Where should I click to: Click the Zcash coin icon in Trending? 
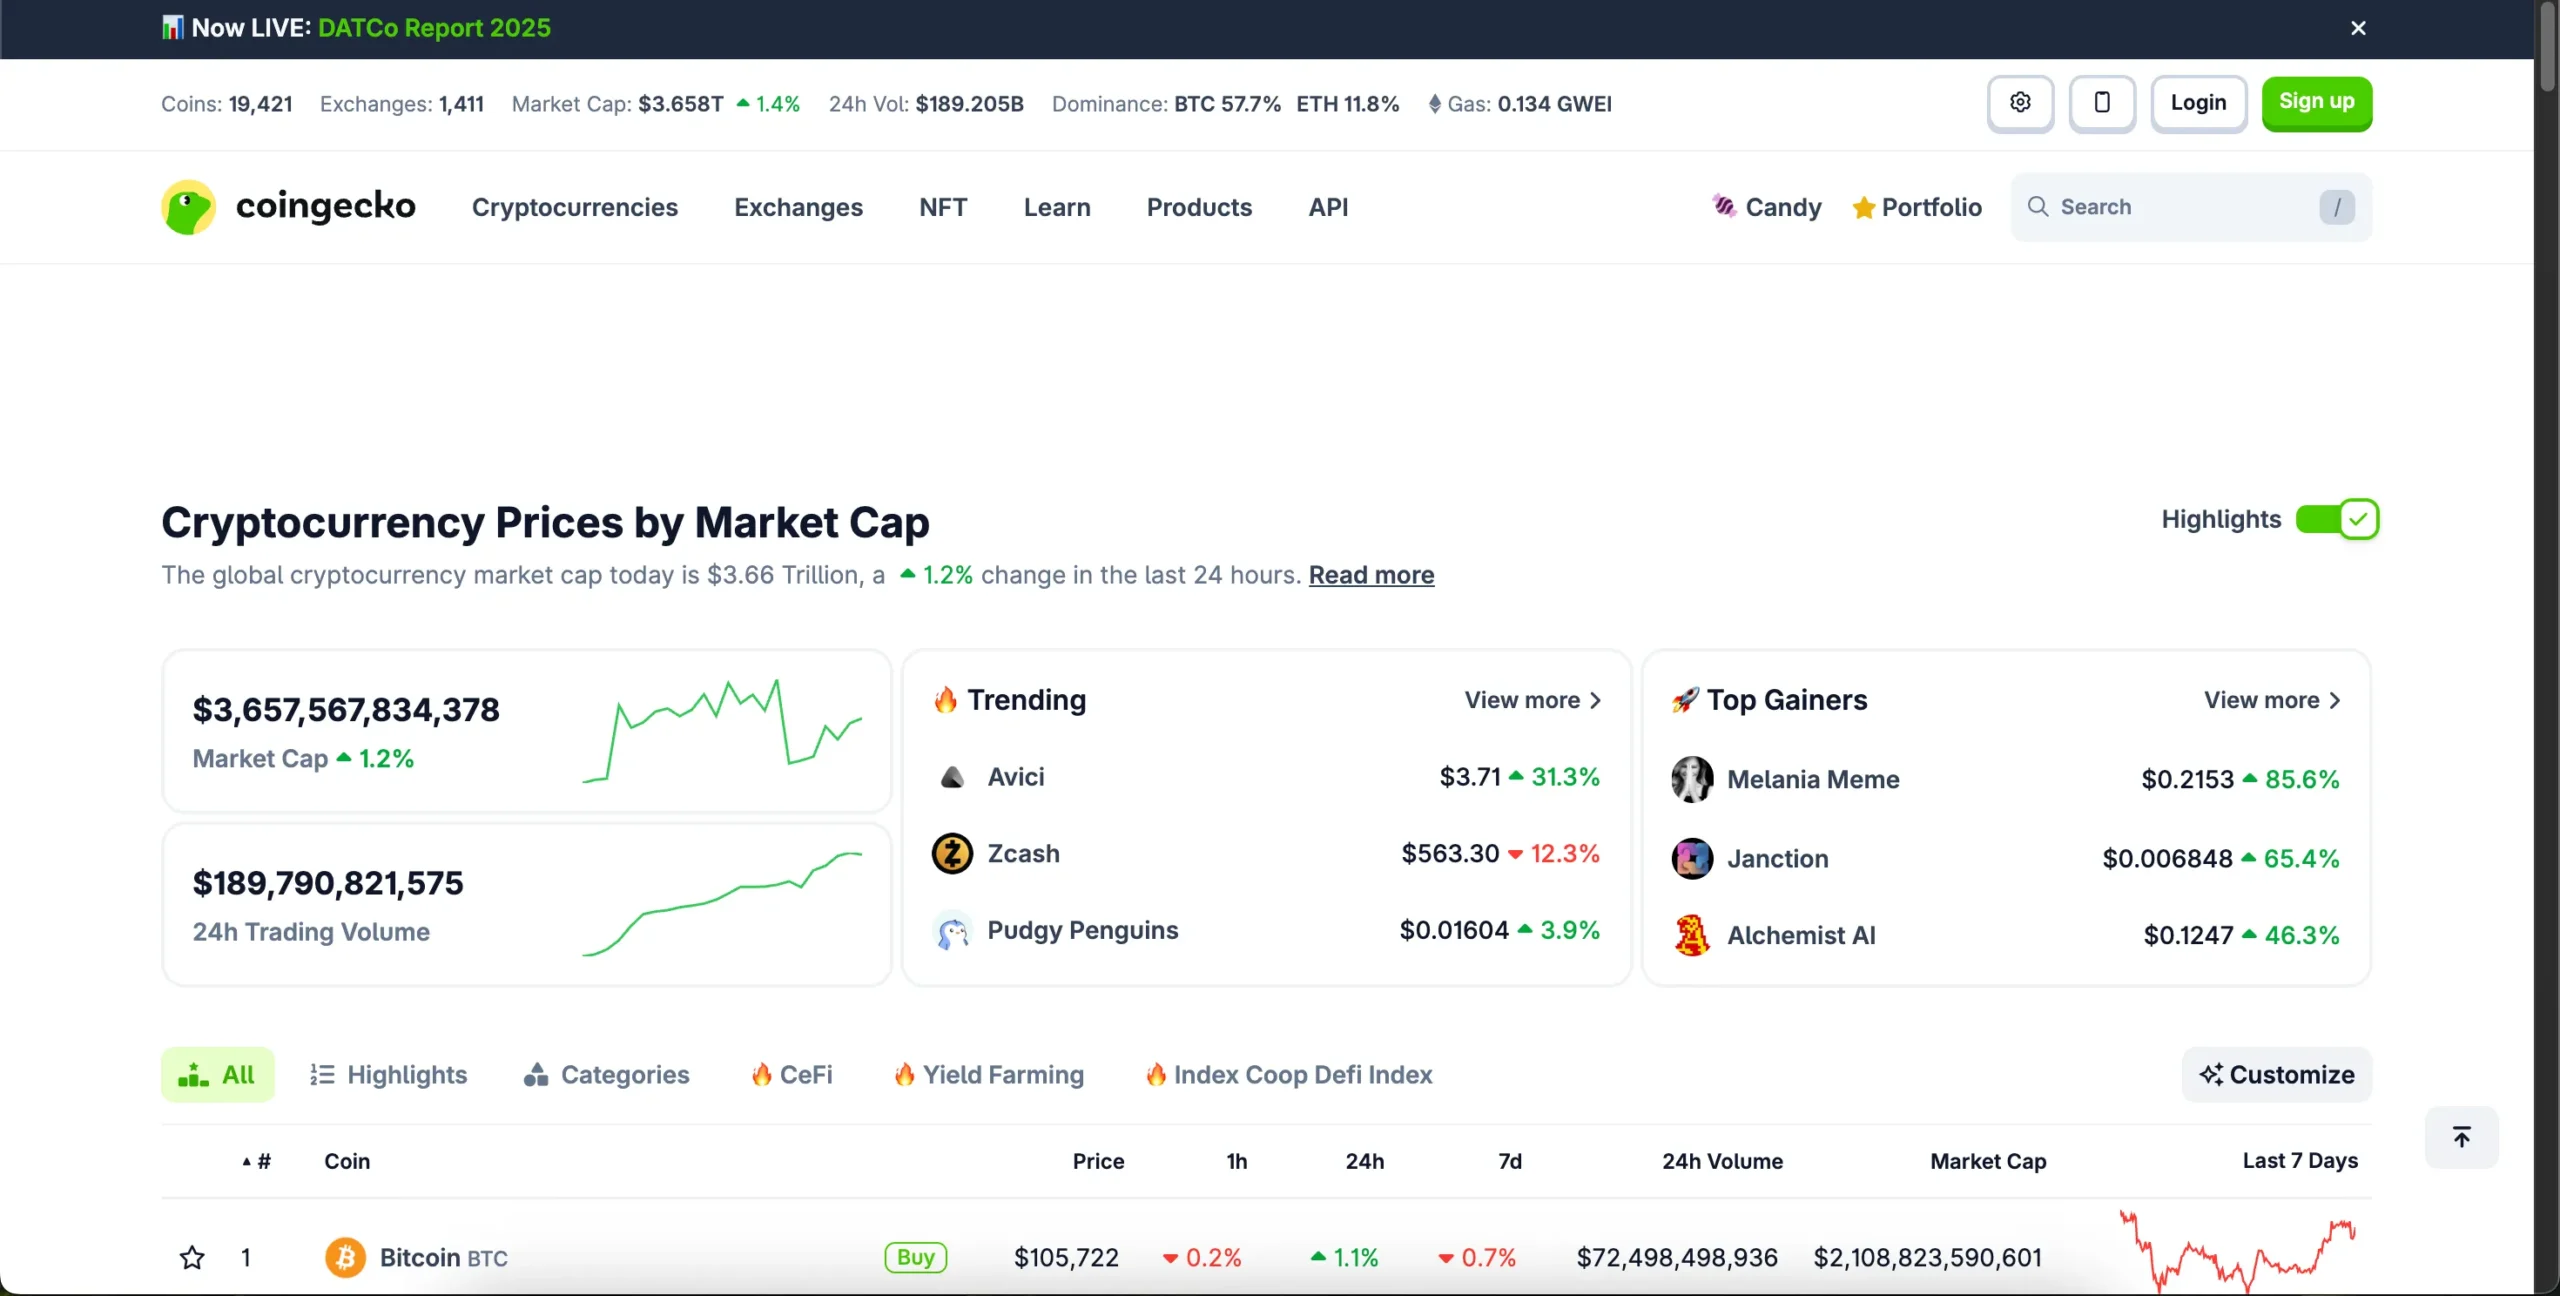tap(951, 854)
